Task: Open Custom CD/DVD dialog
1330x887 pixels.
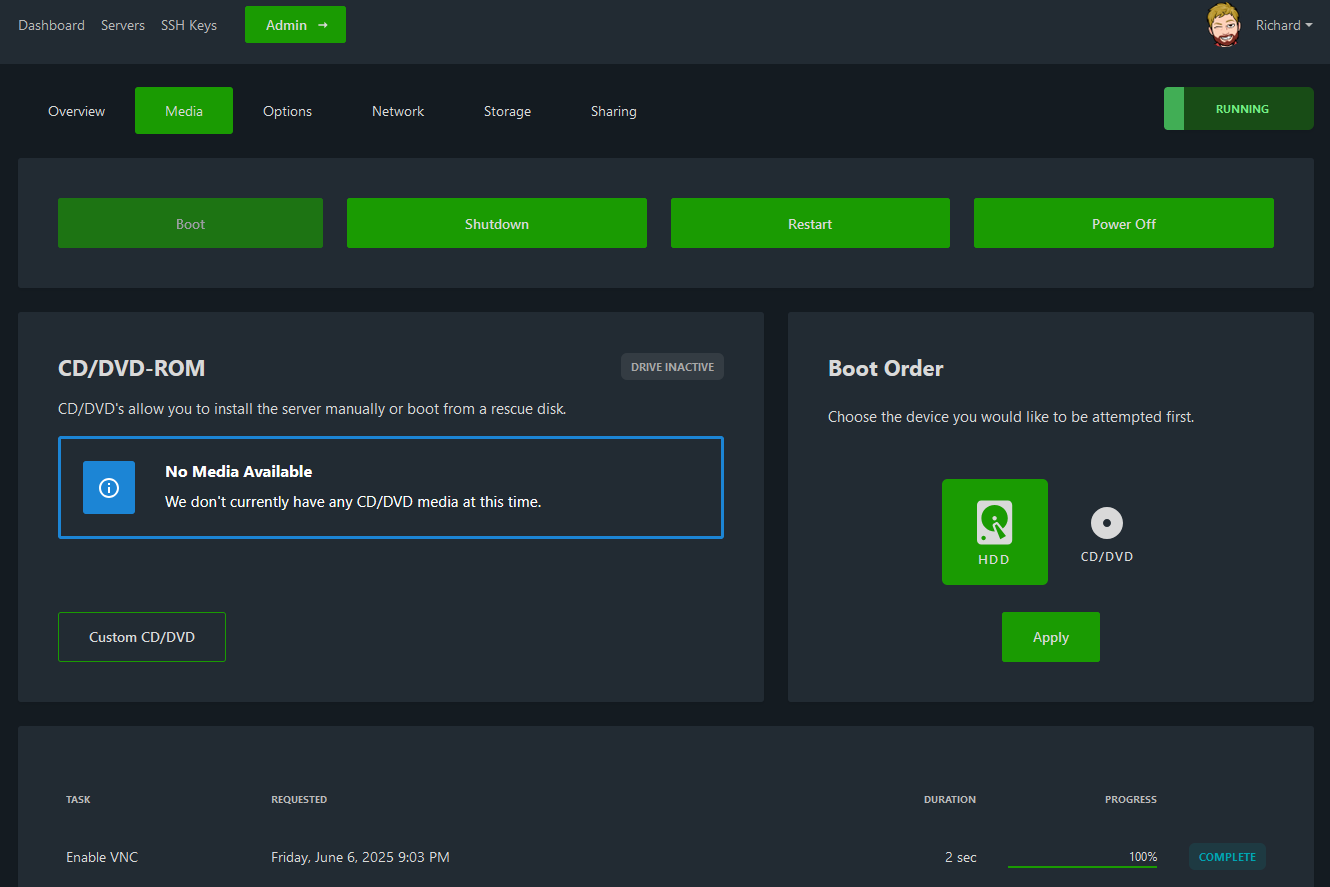Action: coord(142,637)
